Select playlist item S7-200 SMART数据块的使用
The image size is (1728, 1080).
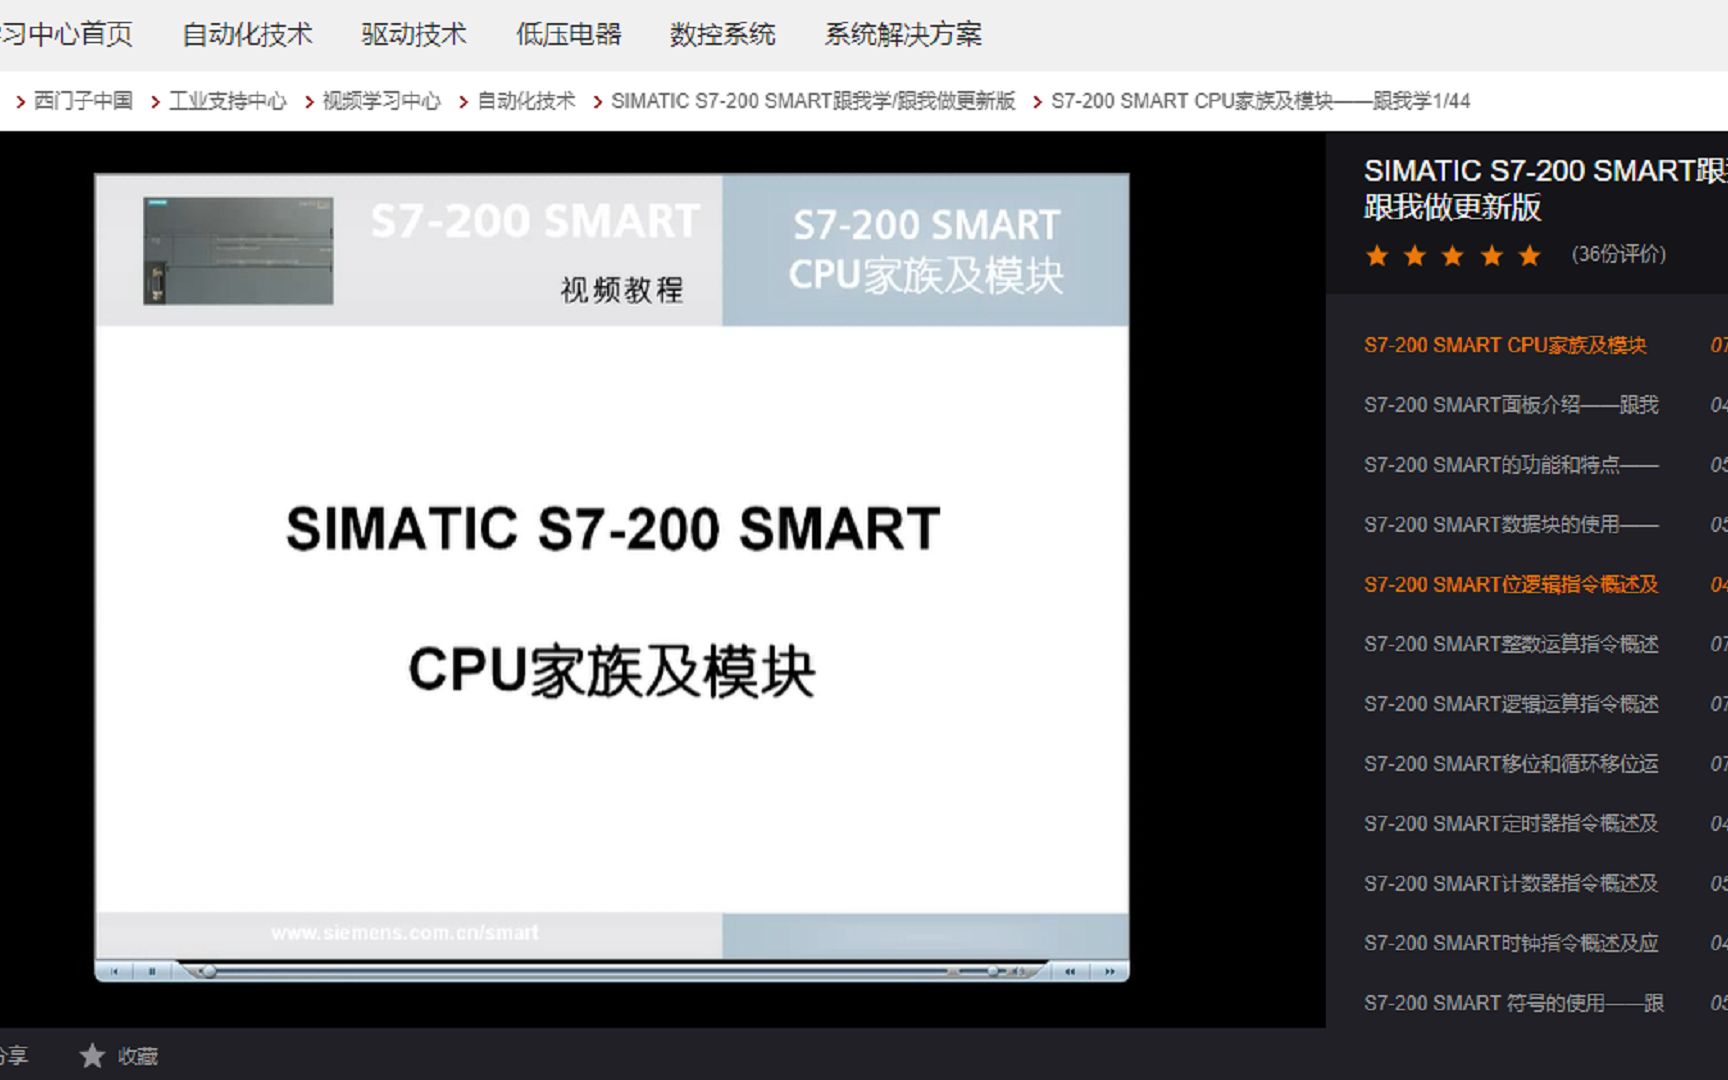click(1511, 525)
